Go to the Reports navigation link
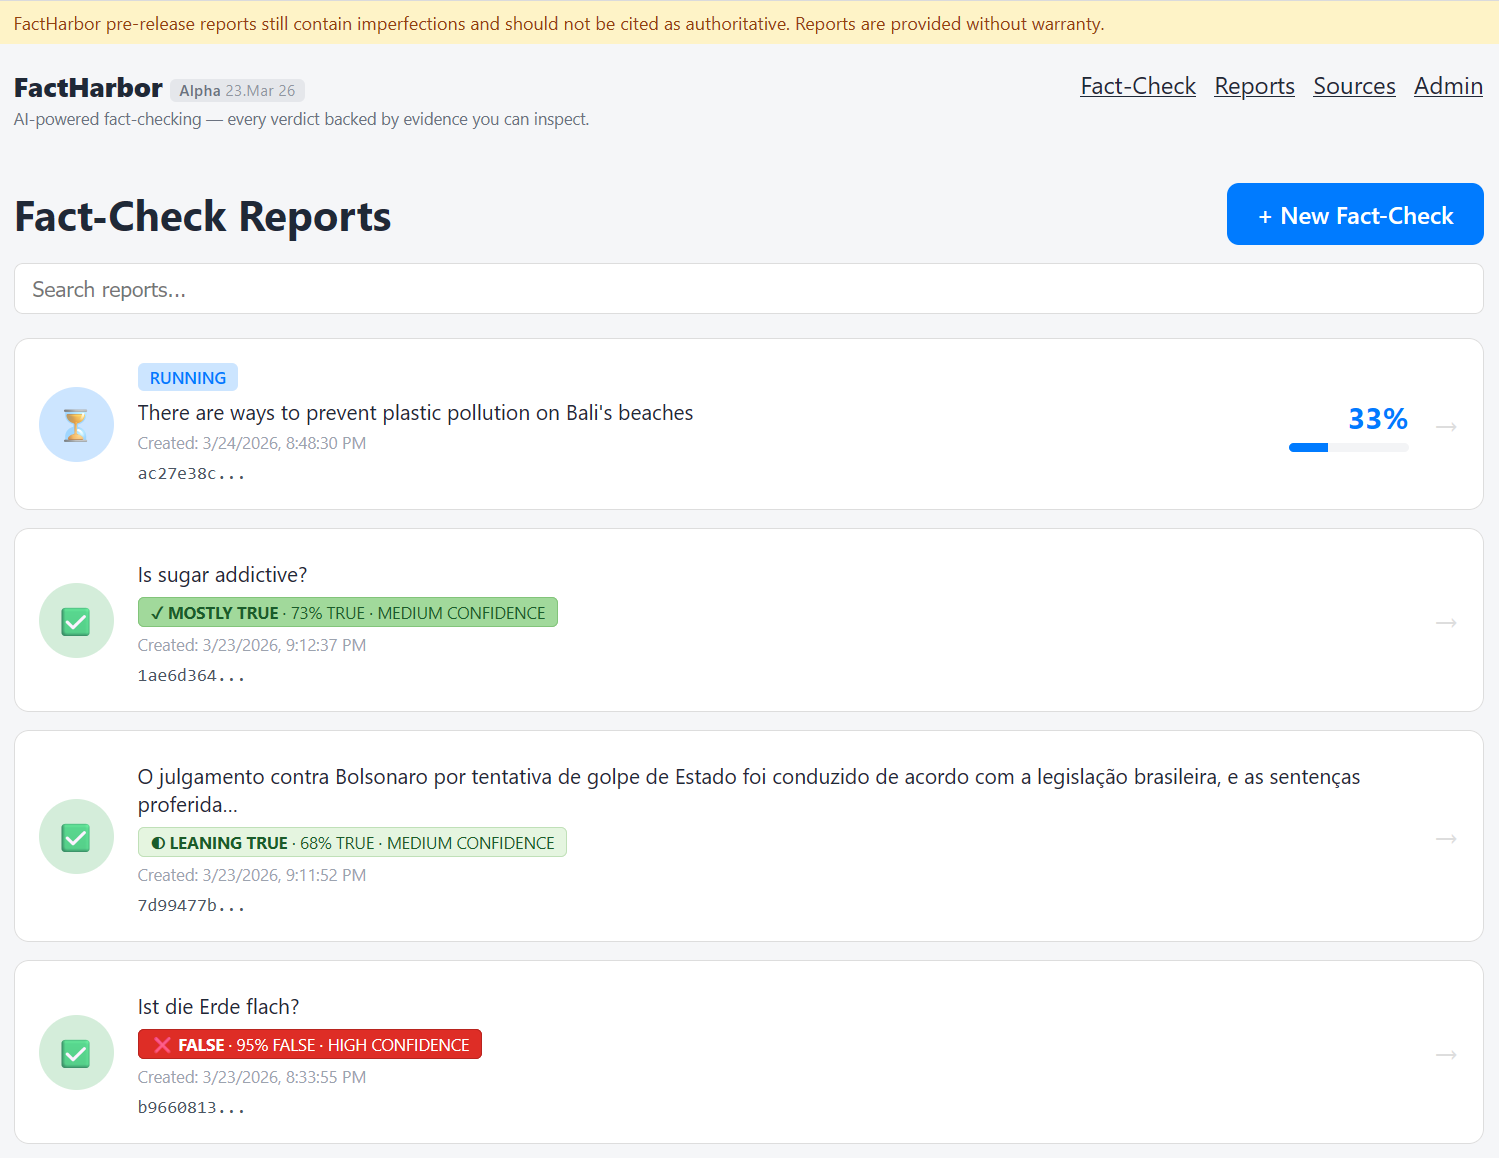The image size is (1499, 1158). point(1254,87)
